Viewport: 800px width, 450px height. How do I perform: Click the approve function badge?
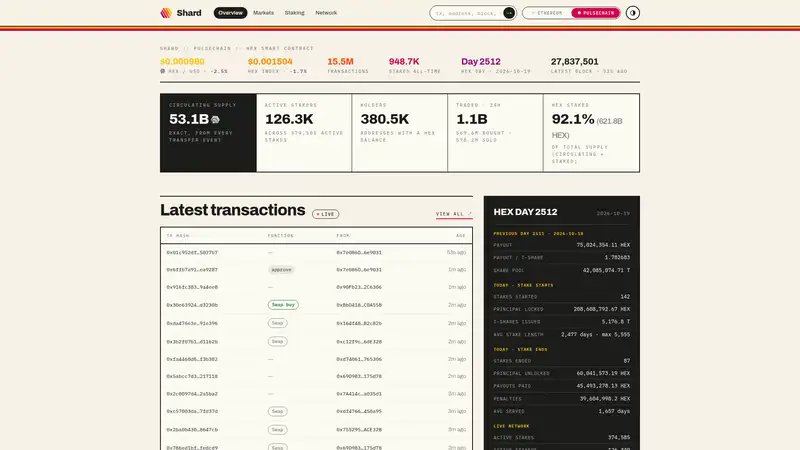pos(281,269)
